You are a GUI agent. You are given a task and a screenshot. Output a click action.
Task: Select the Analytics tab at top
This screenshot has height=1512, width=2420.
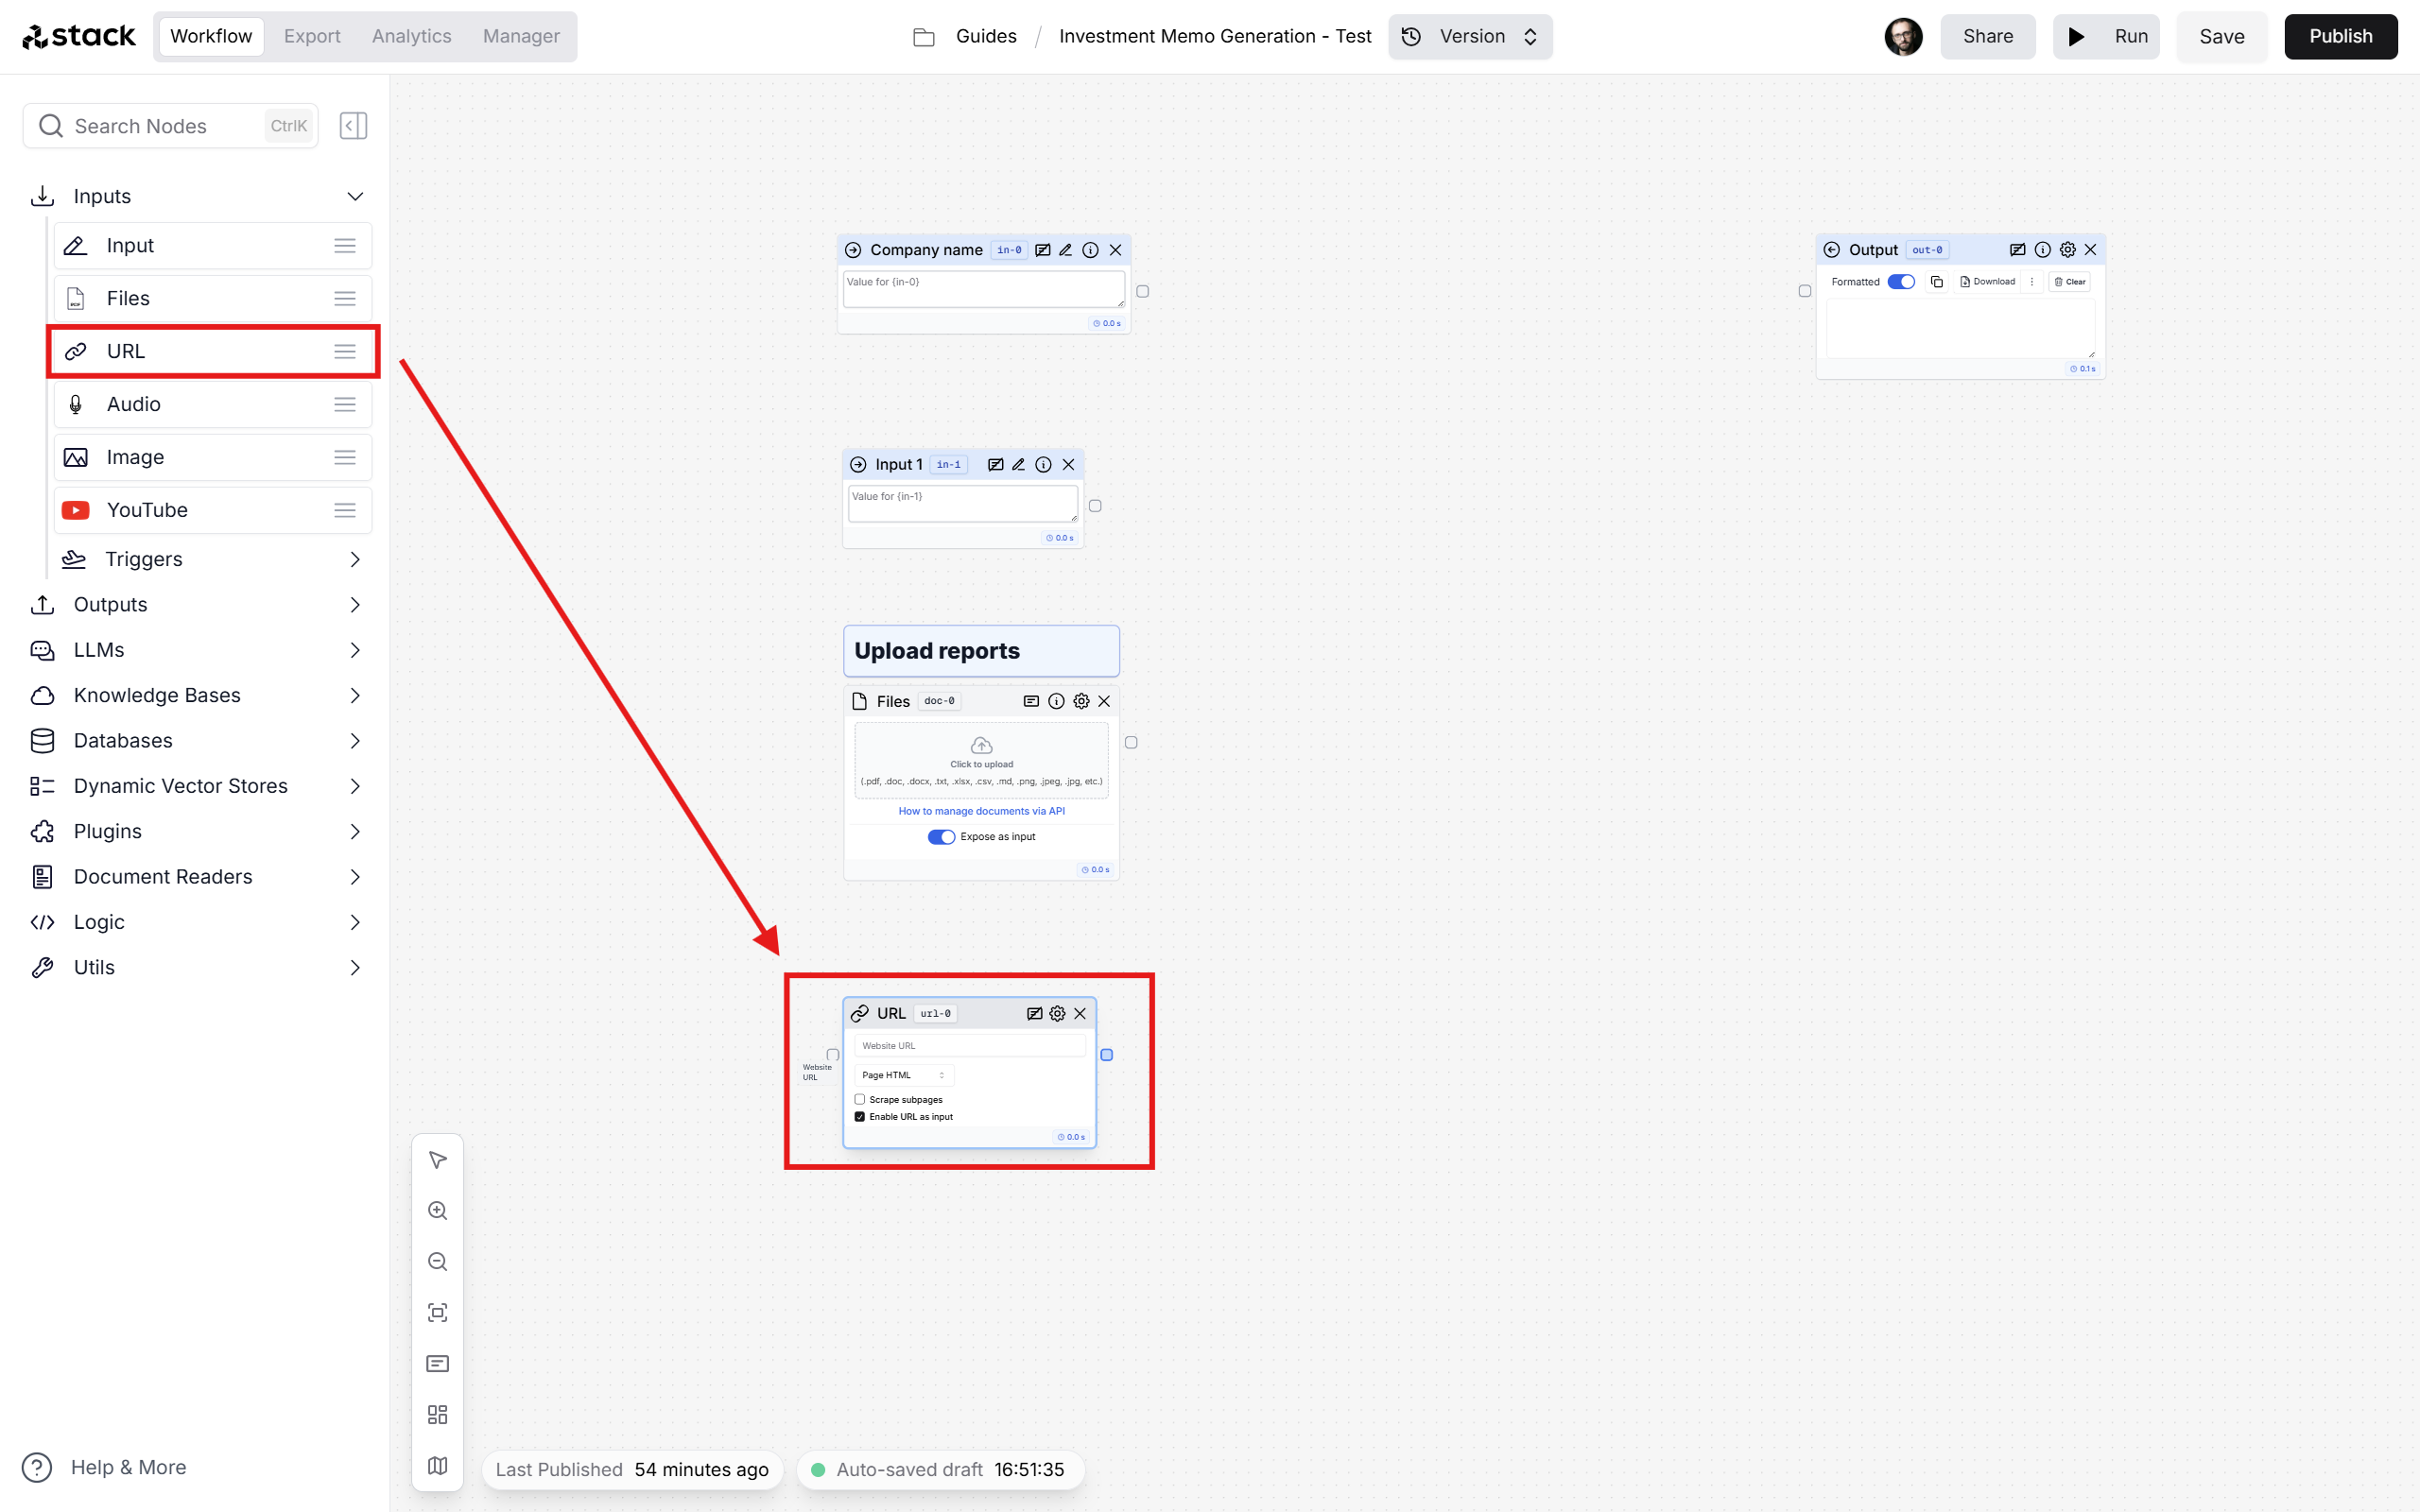(x=409, y=35)
